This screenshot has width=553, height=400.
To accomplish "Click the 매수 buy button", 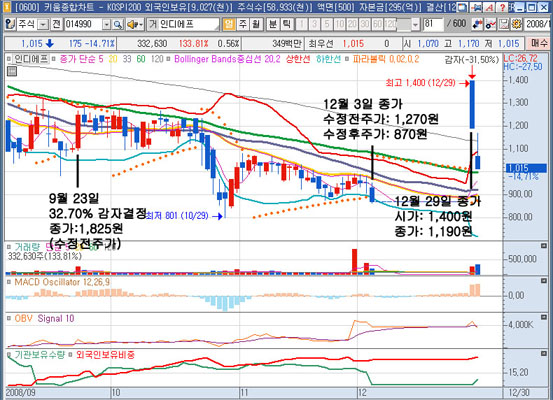I will point(539,44).
